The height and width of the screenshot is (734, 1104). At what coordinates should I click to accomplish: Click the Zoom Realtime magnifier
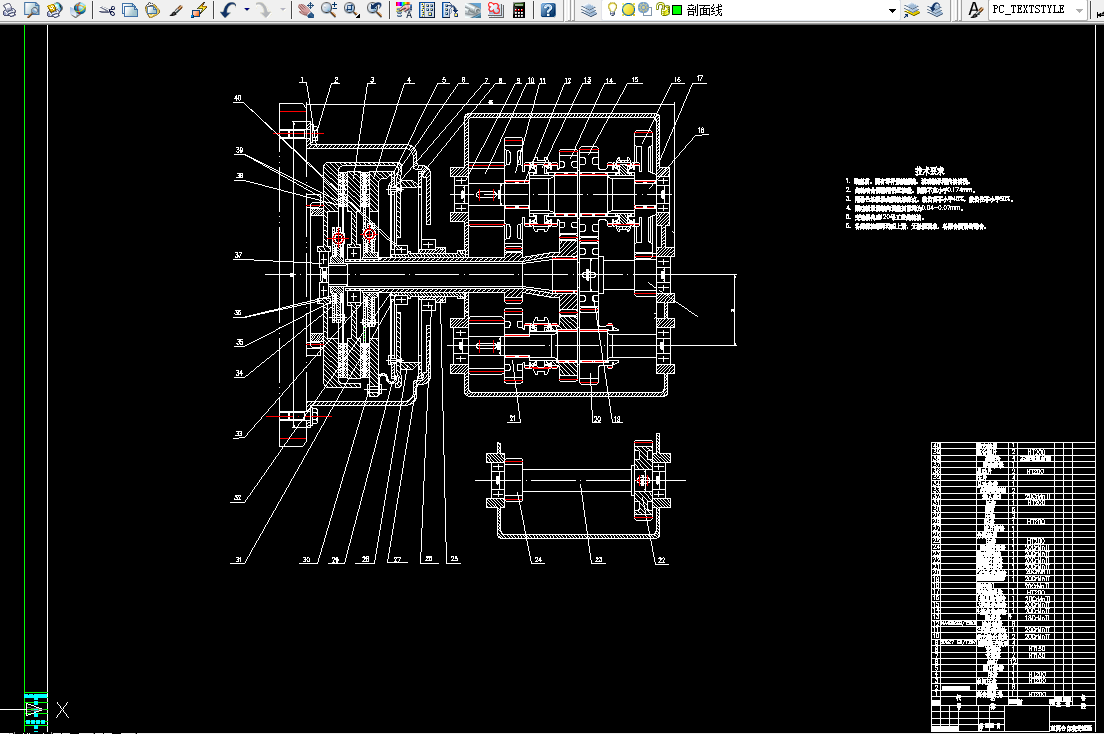pos(329,10)
